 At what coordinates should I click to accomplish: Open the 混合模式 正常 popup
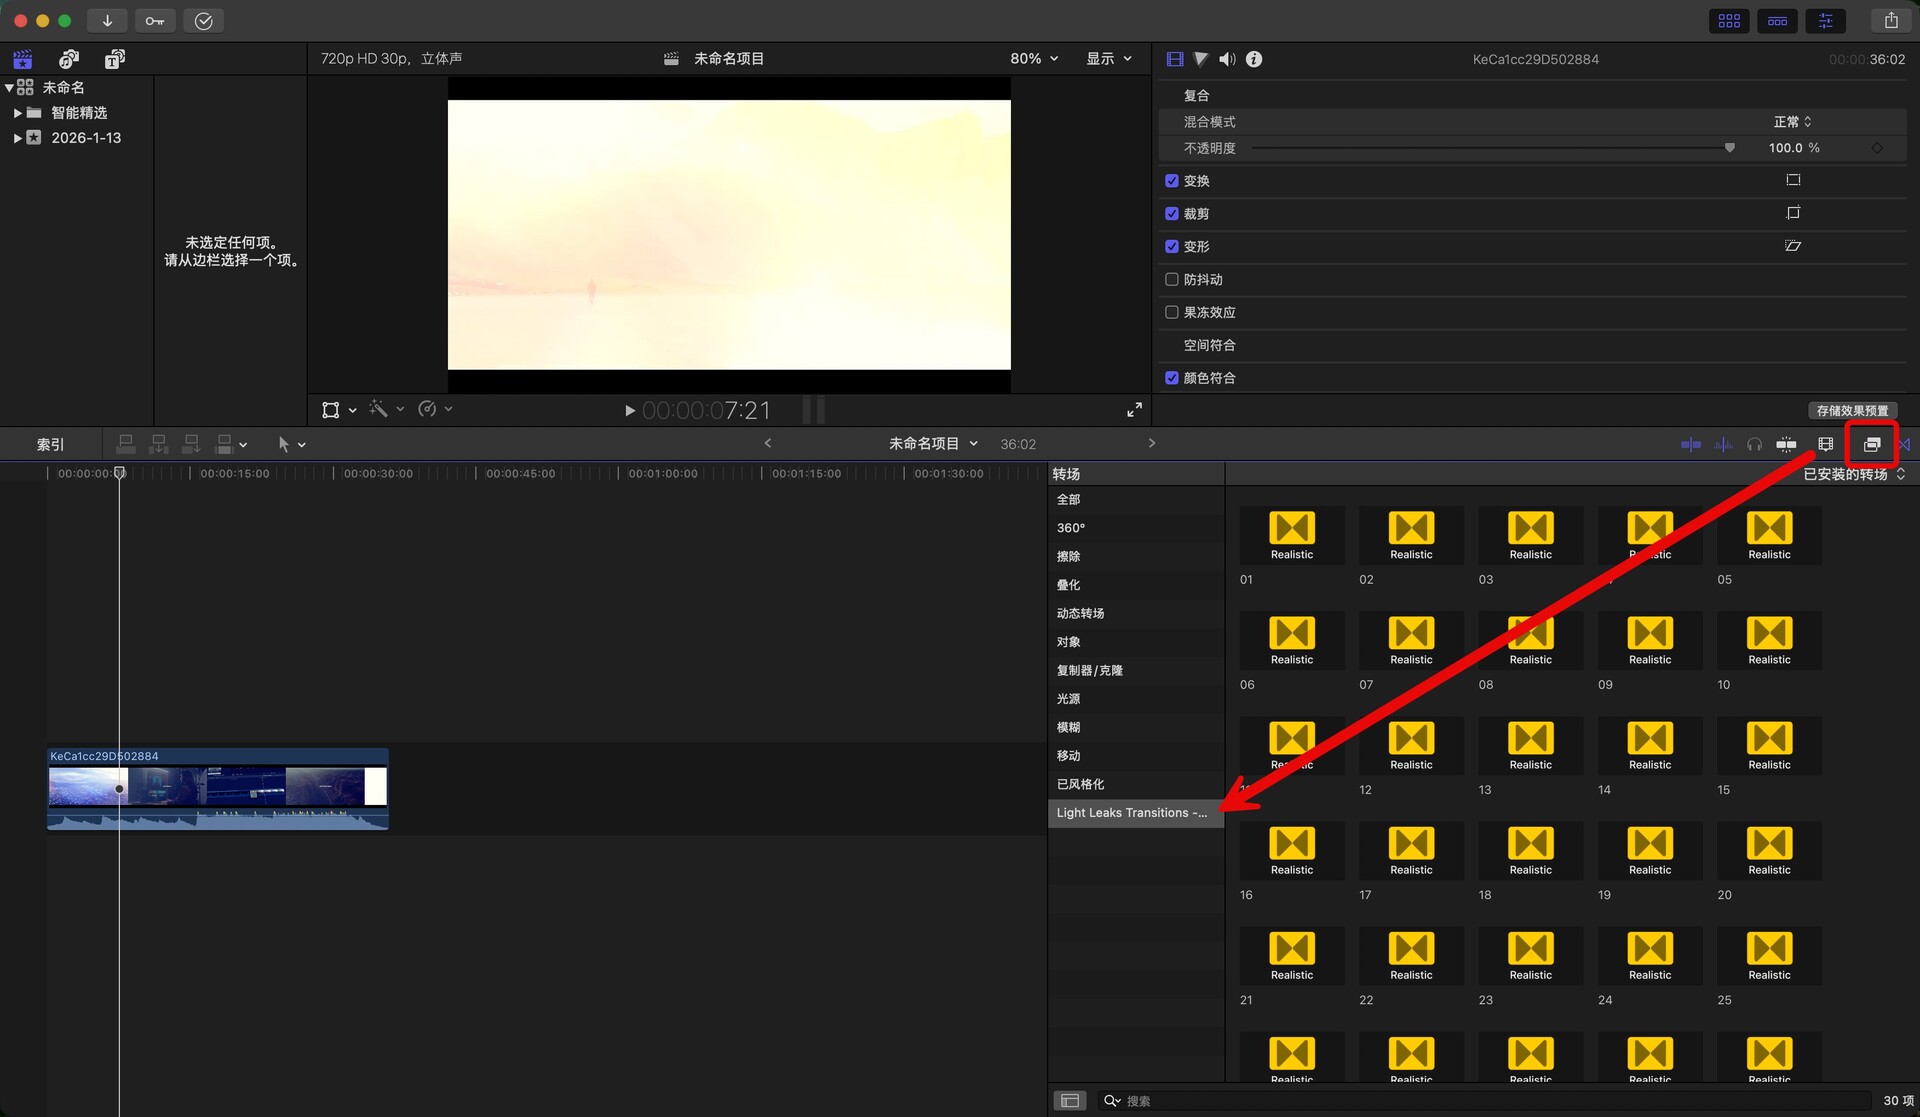(x=1792, y=122)
